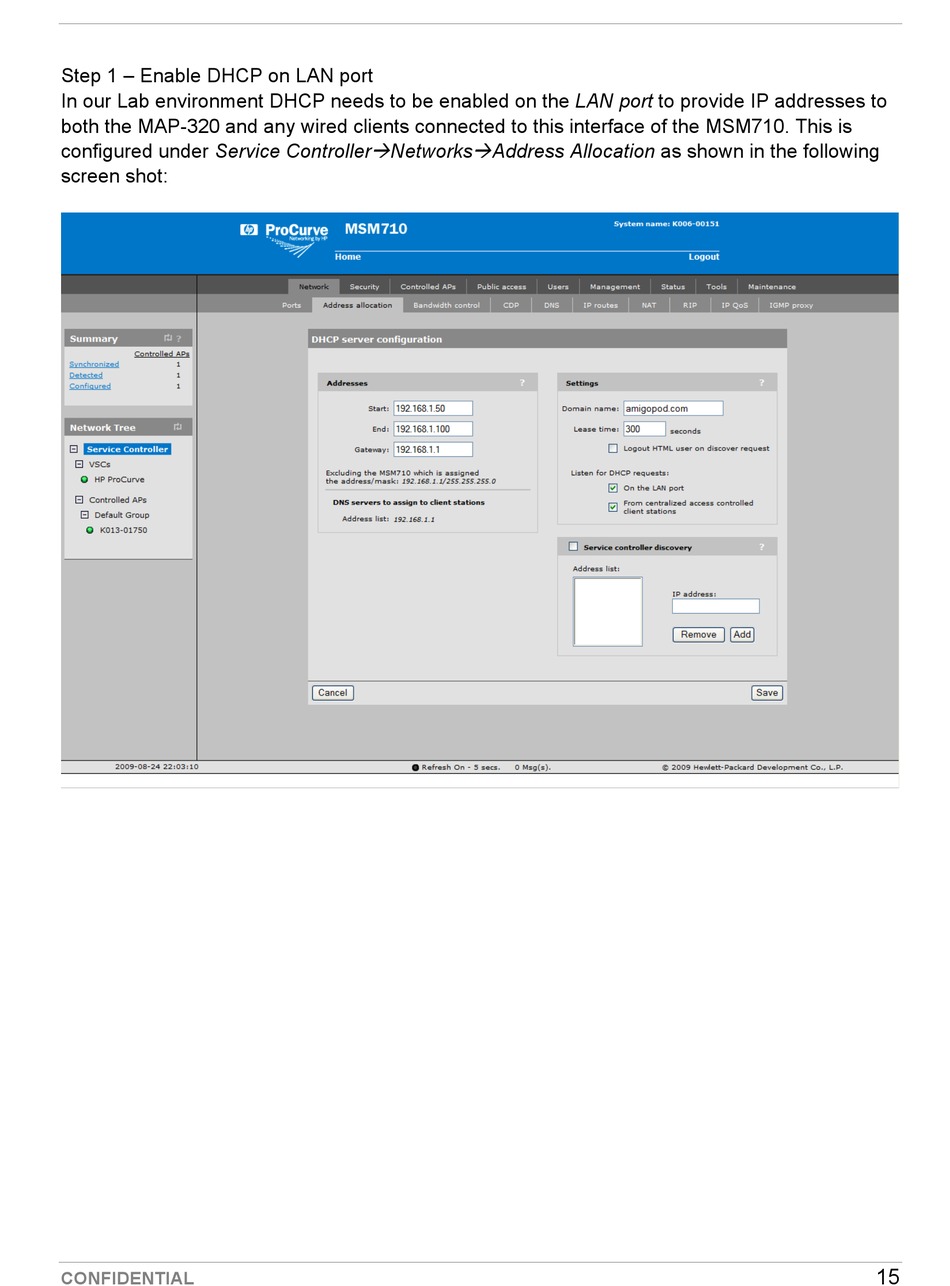Select Service Controller in the Network Tree
Screen dimensions: 950x1286
127,449
